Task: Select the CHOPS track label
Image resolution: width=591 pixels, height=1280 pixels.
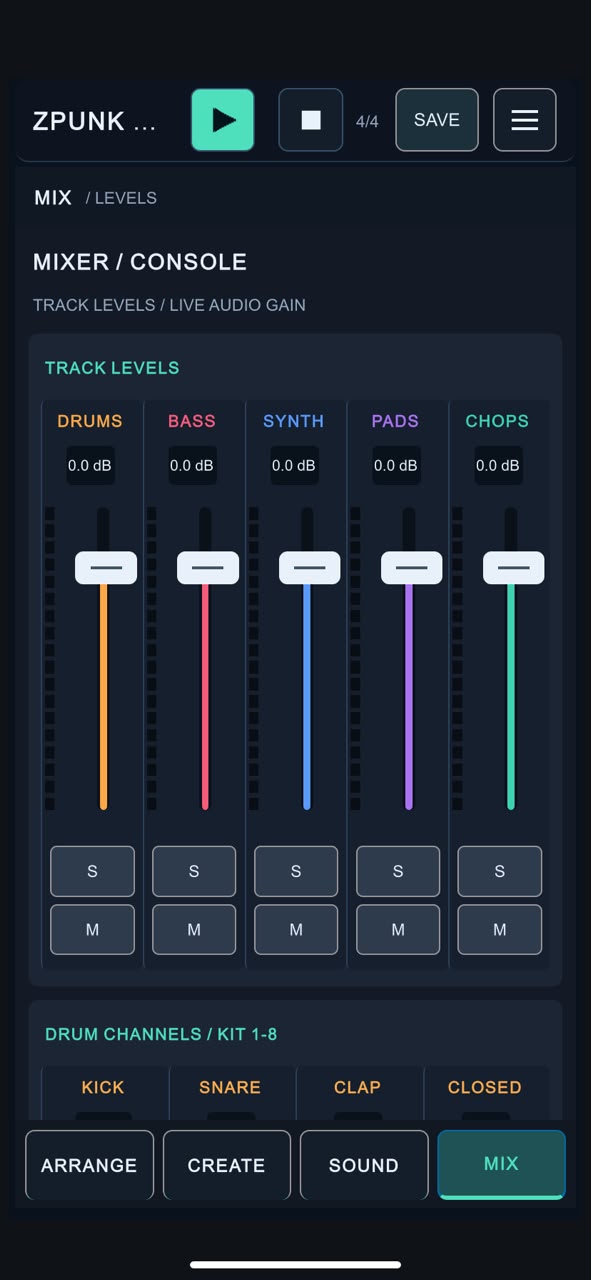Action: [498, 421]
